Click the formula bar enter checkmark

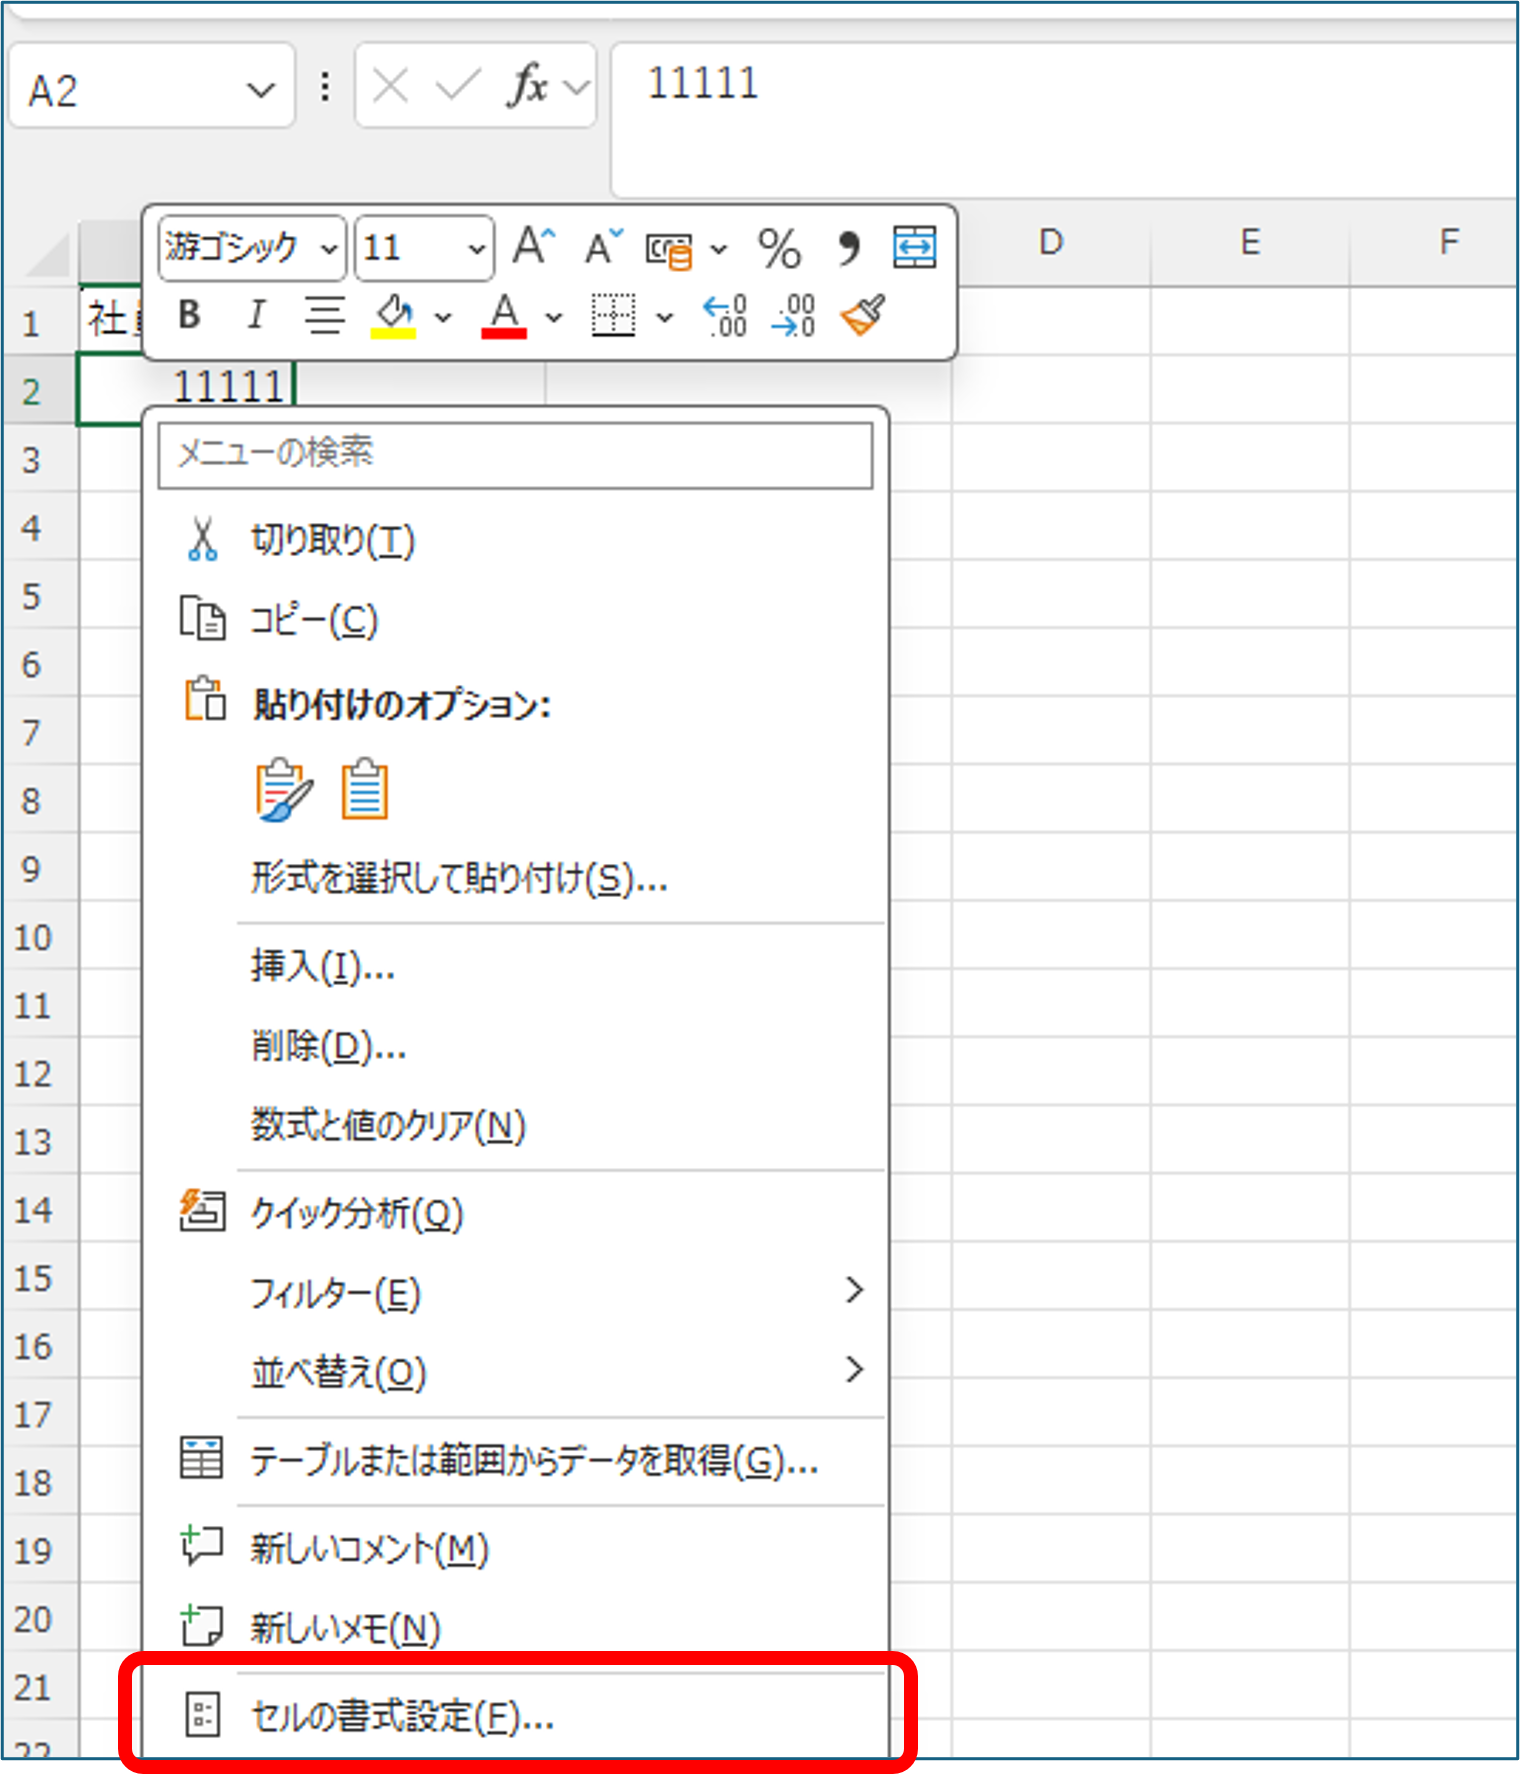pos(458,86)
